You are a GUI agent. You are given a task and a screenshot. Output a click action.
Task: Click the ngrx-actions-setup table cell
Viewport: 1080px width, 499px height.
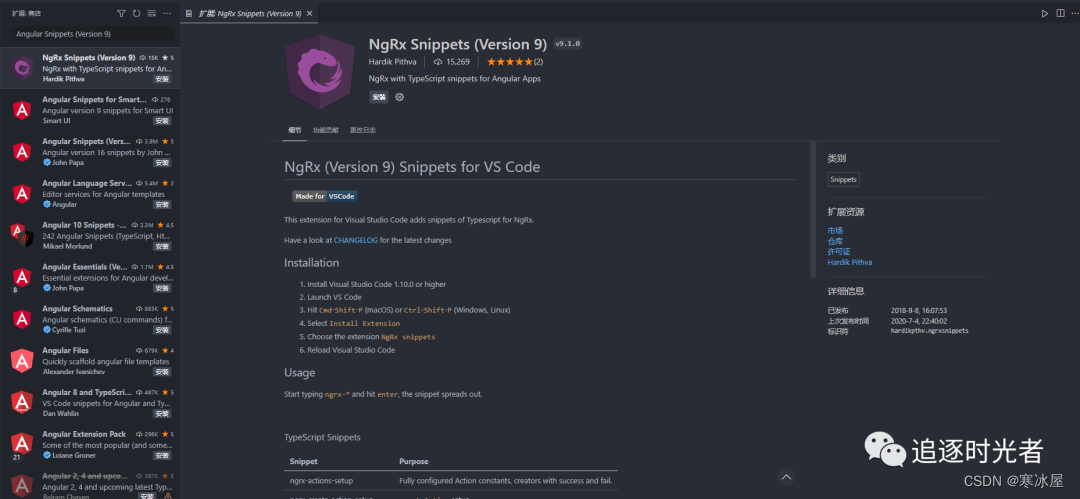click(x=322, y=480)
